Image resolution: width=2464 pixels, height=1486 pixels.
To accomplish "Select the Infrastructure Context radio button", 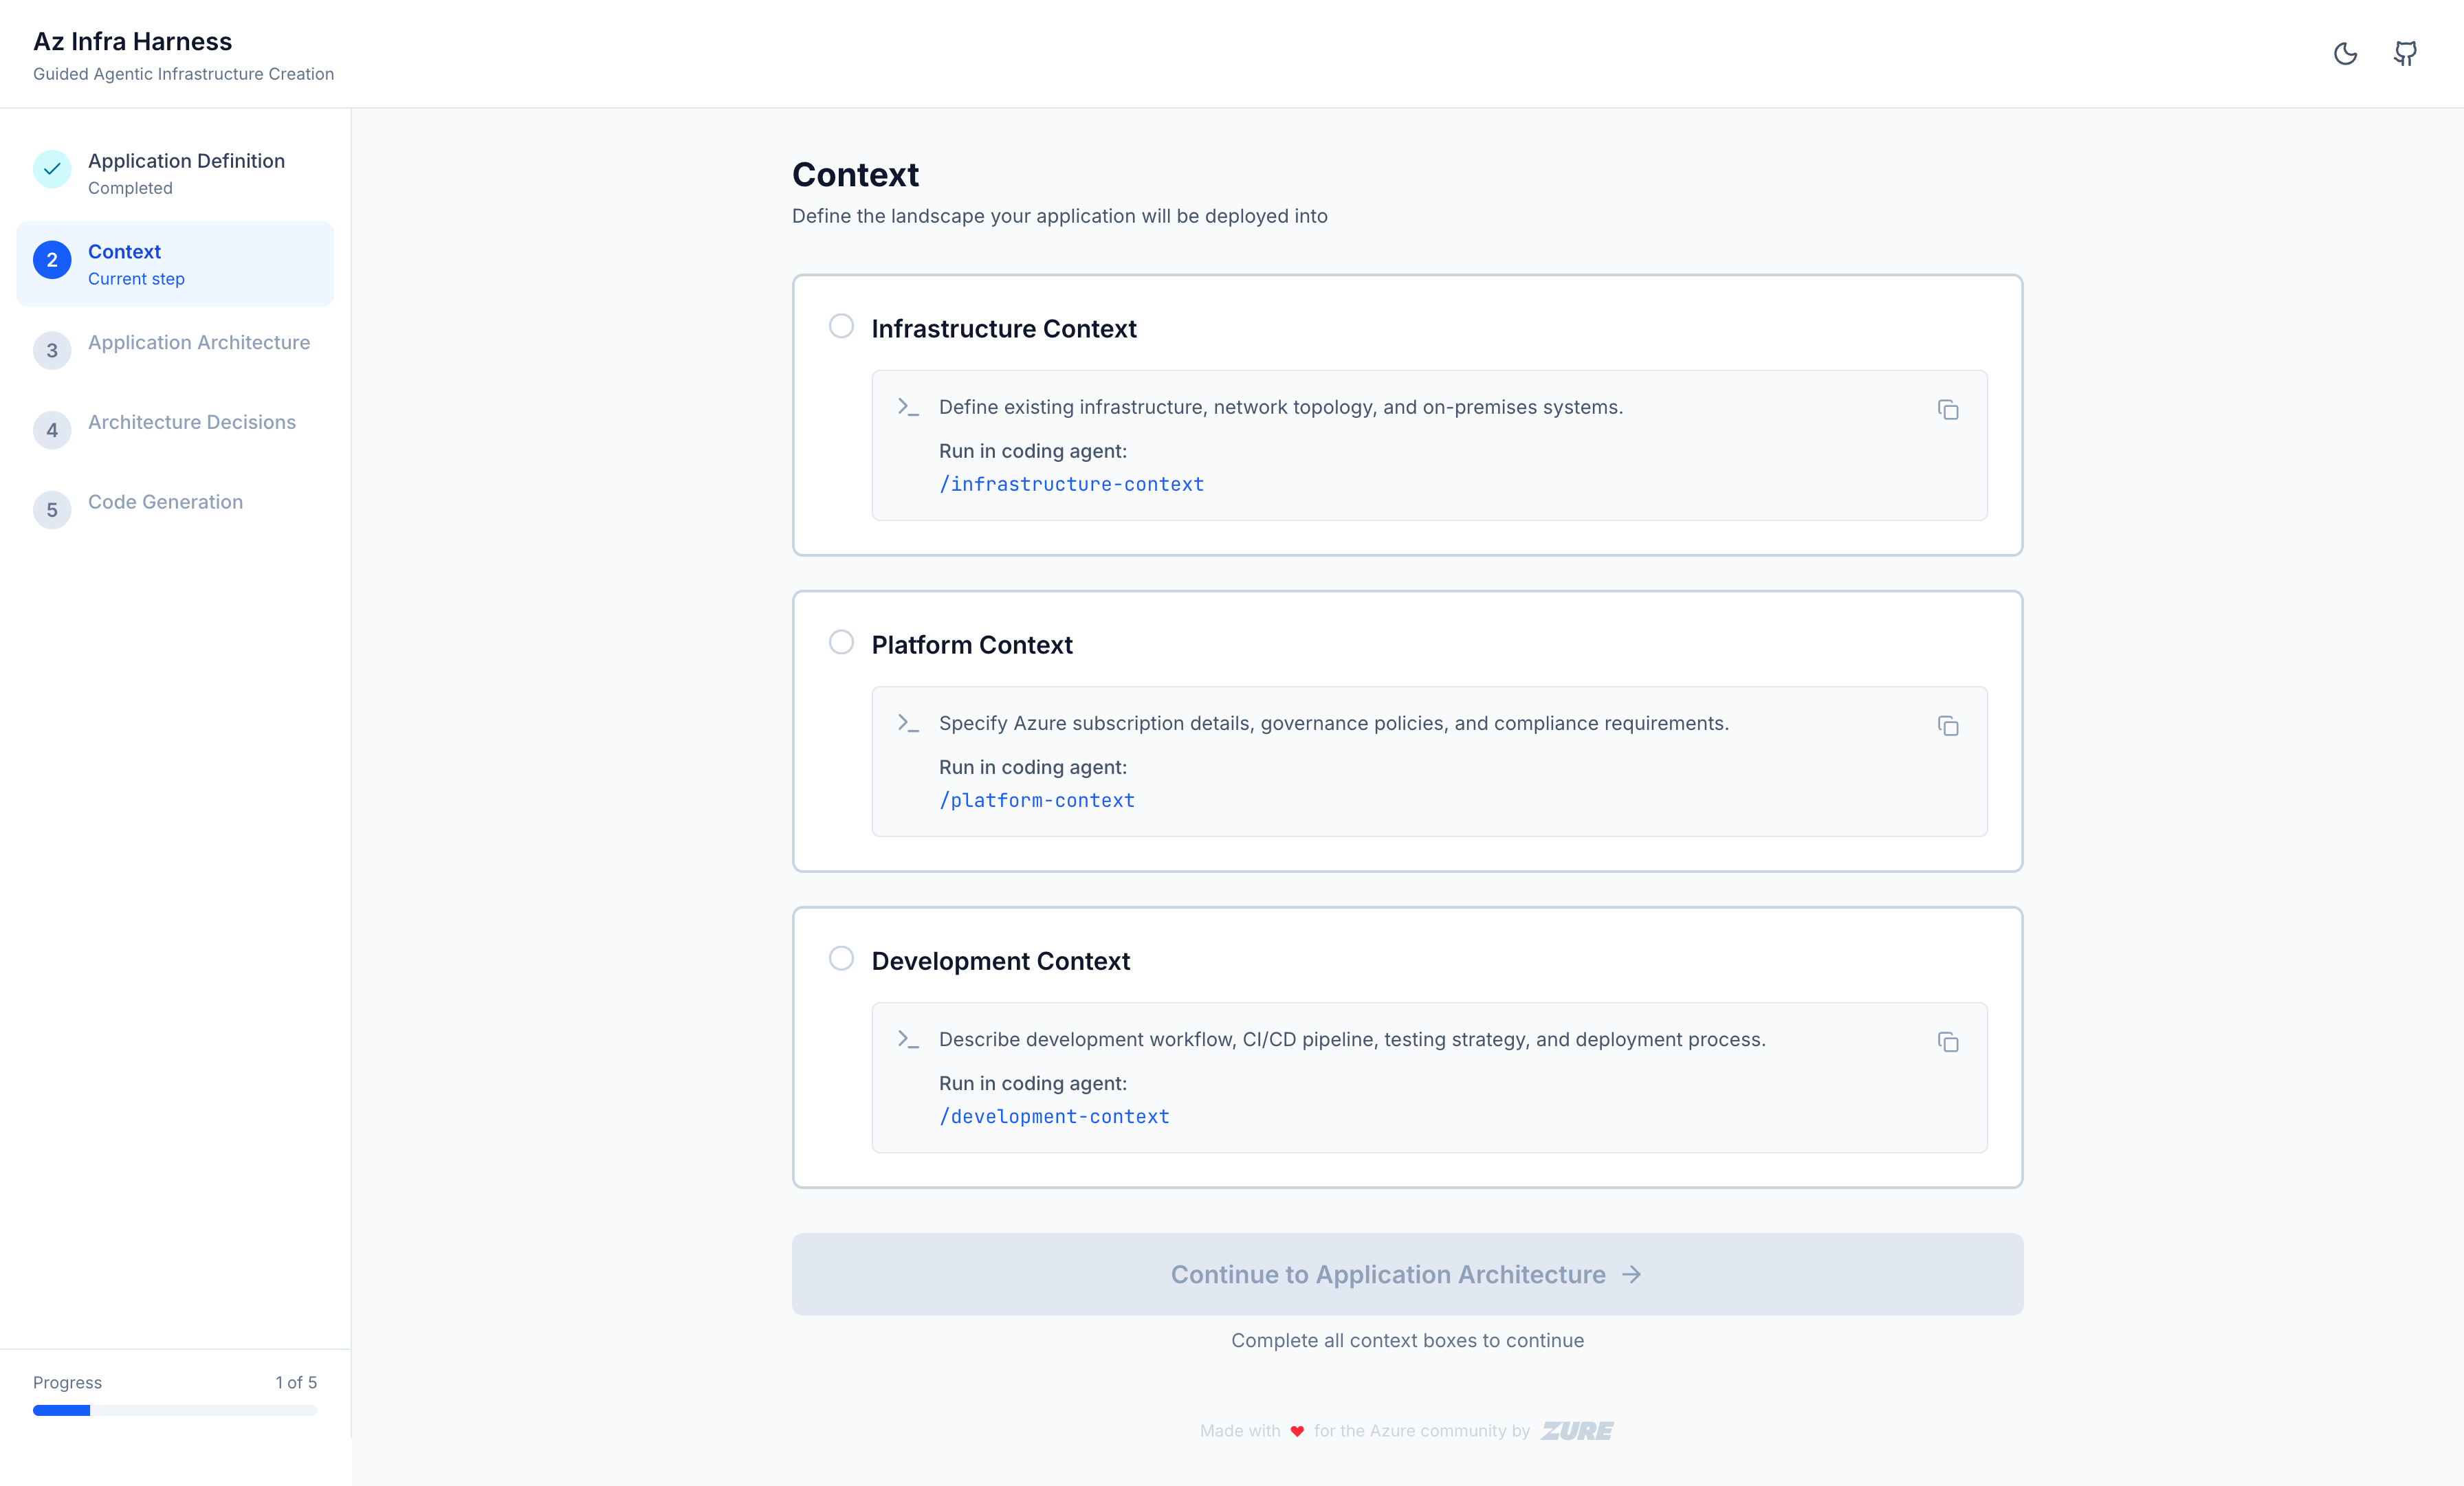I will coord(840,326).
